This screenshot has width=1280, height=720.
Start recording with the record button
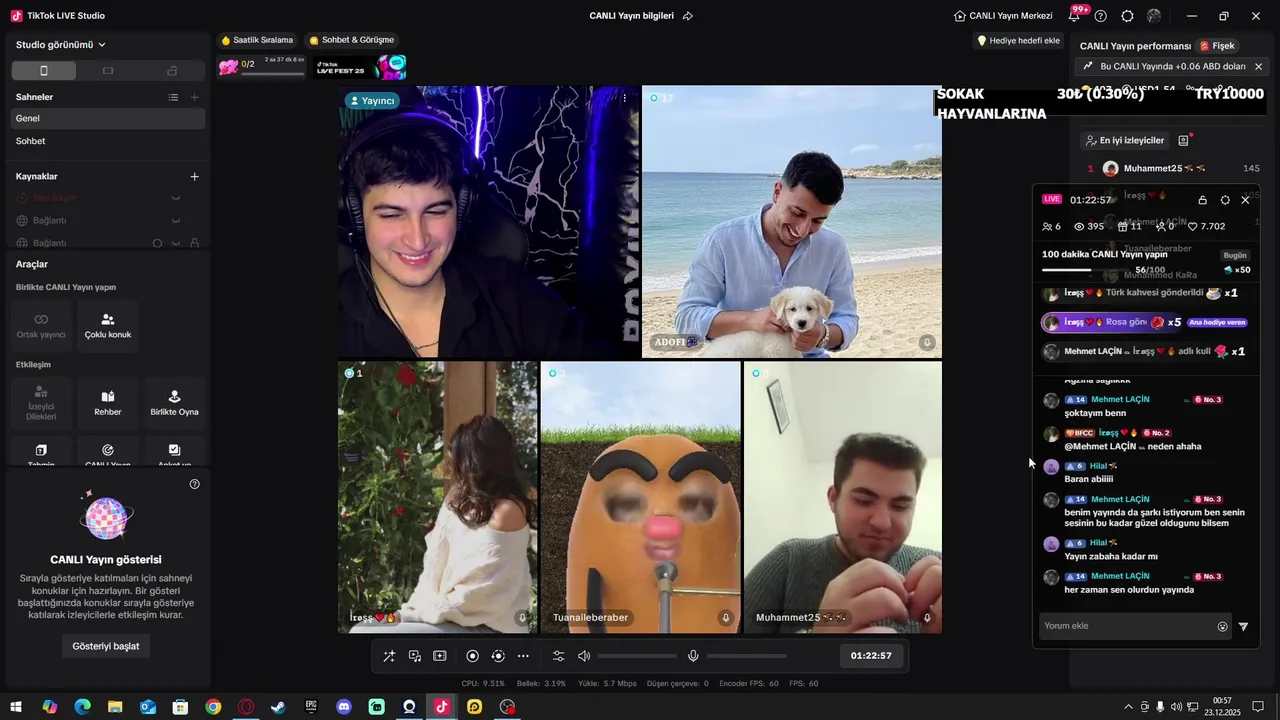tap(473, 656)
